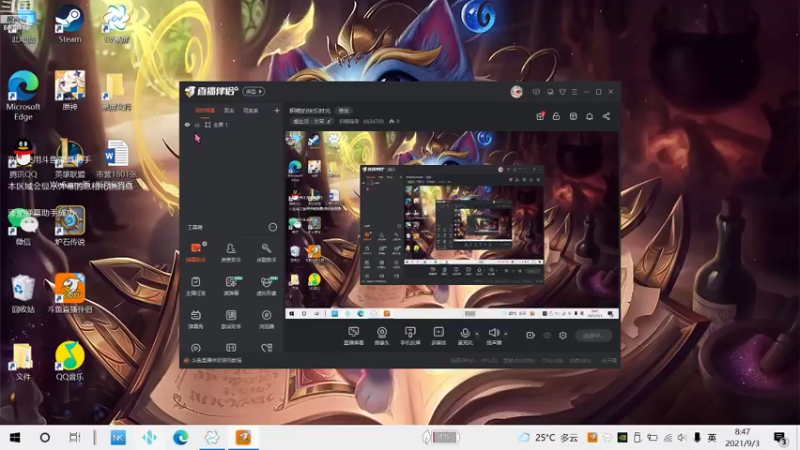Click the user avatar in title bar
800x450 pixels.
click(x=516, y=92)
